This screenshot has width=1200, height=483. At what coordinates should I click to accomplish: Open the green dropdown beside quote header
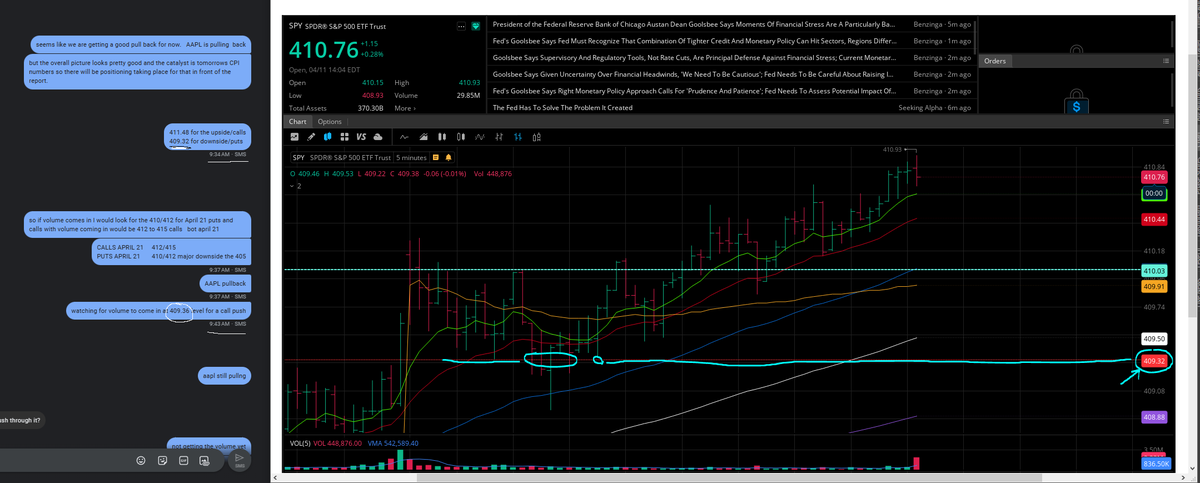point(476,26)
